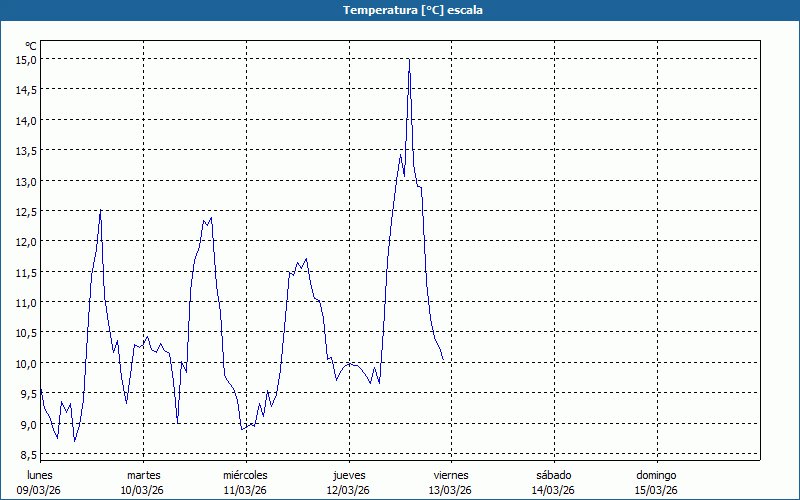This screenshot has height=500, width=800.
Task: Choose the miércoles 11/03/26 date label
Action: tap(245, 483)
